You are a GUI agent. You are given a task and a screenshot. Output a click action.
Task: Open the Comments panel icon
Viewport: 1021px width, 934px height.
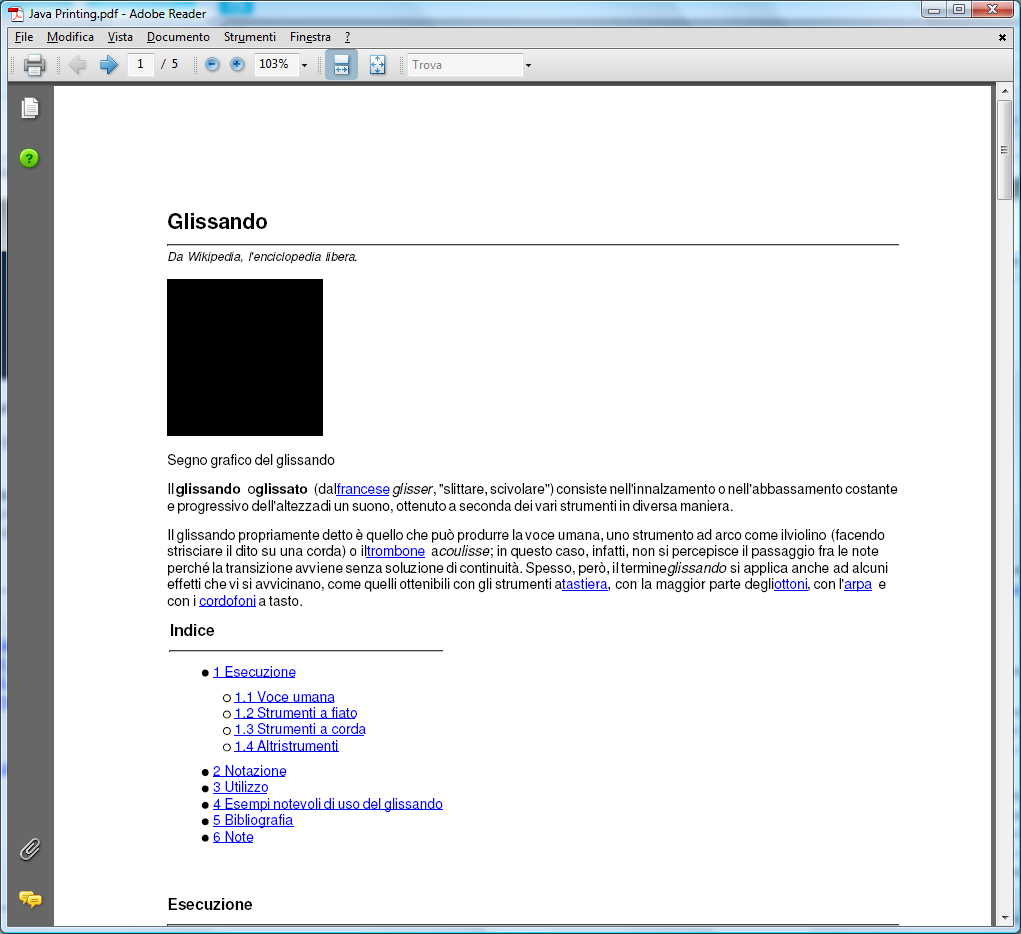point(30,899)
